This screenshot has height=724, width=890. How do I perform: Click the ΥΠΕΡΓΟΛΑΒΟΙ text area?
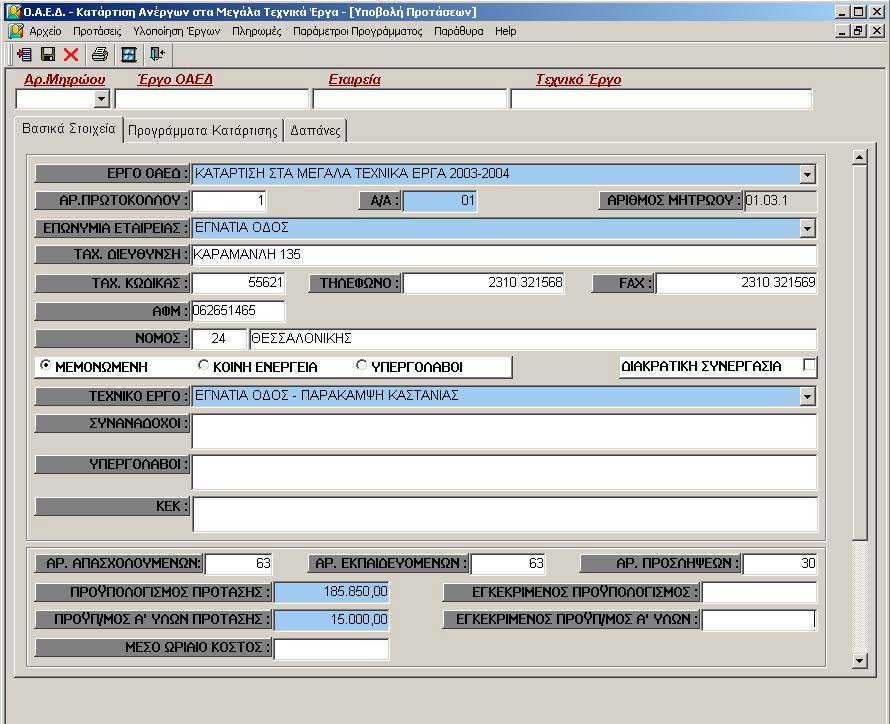[504, 472]
